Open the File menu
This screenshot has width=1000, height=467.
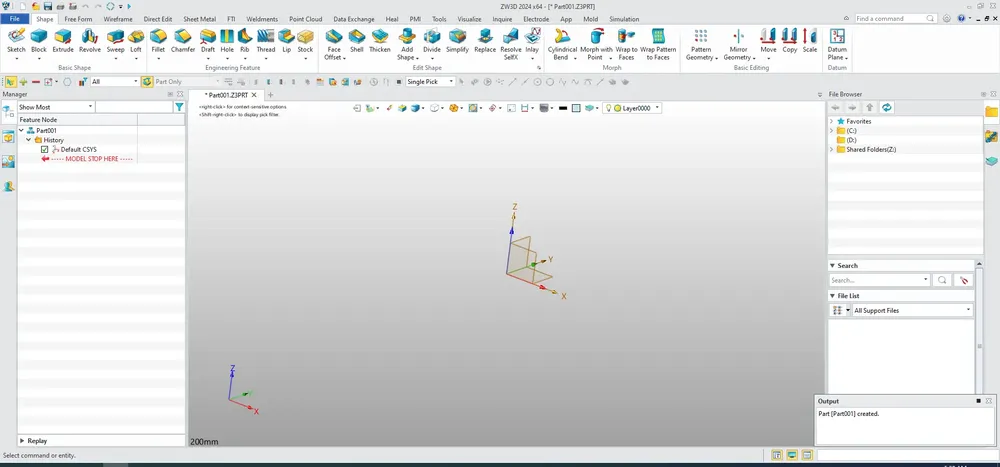15,19
